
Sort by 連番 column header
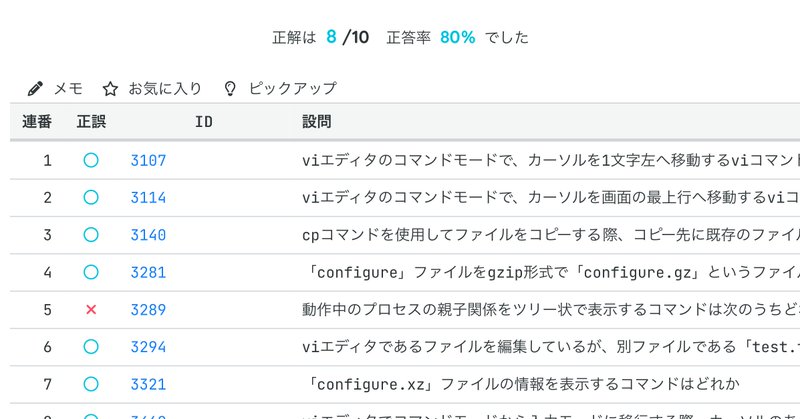pos(38,123)
